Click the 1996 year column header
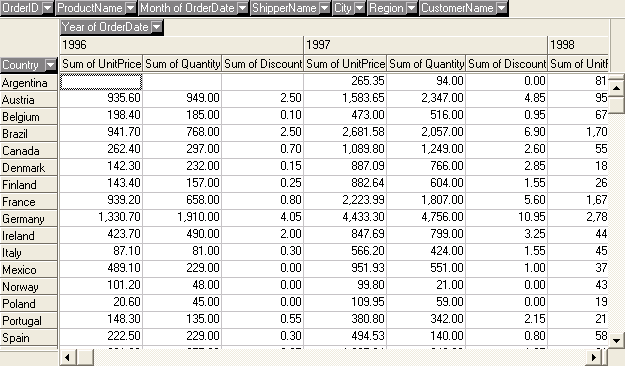The width and height of the screenshot is (625, 366). [181, 45]
